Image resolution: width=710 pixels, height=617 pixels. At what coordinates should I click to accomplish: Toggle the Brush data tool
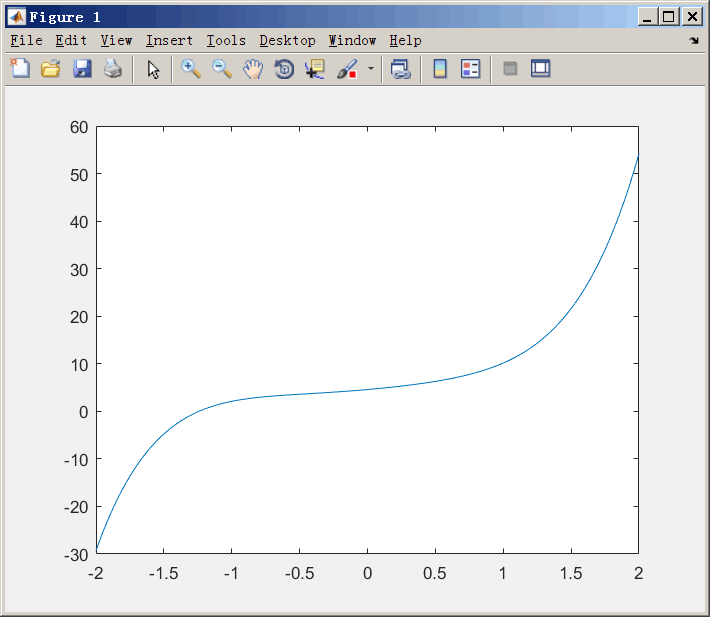347,69
